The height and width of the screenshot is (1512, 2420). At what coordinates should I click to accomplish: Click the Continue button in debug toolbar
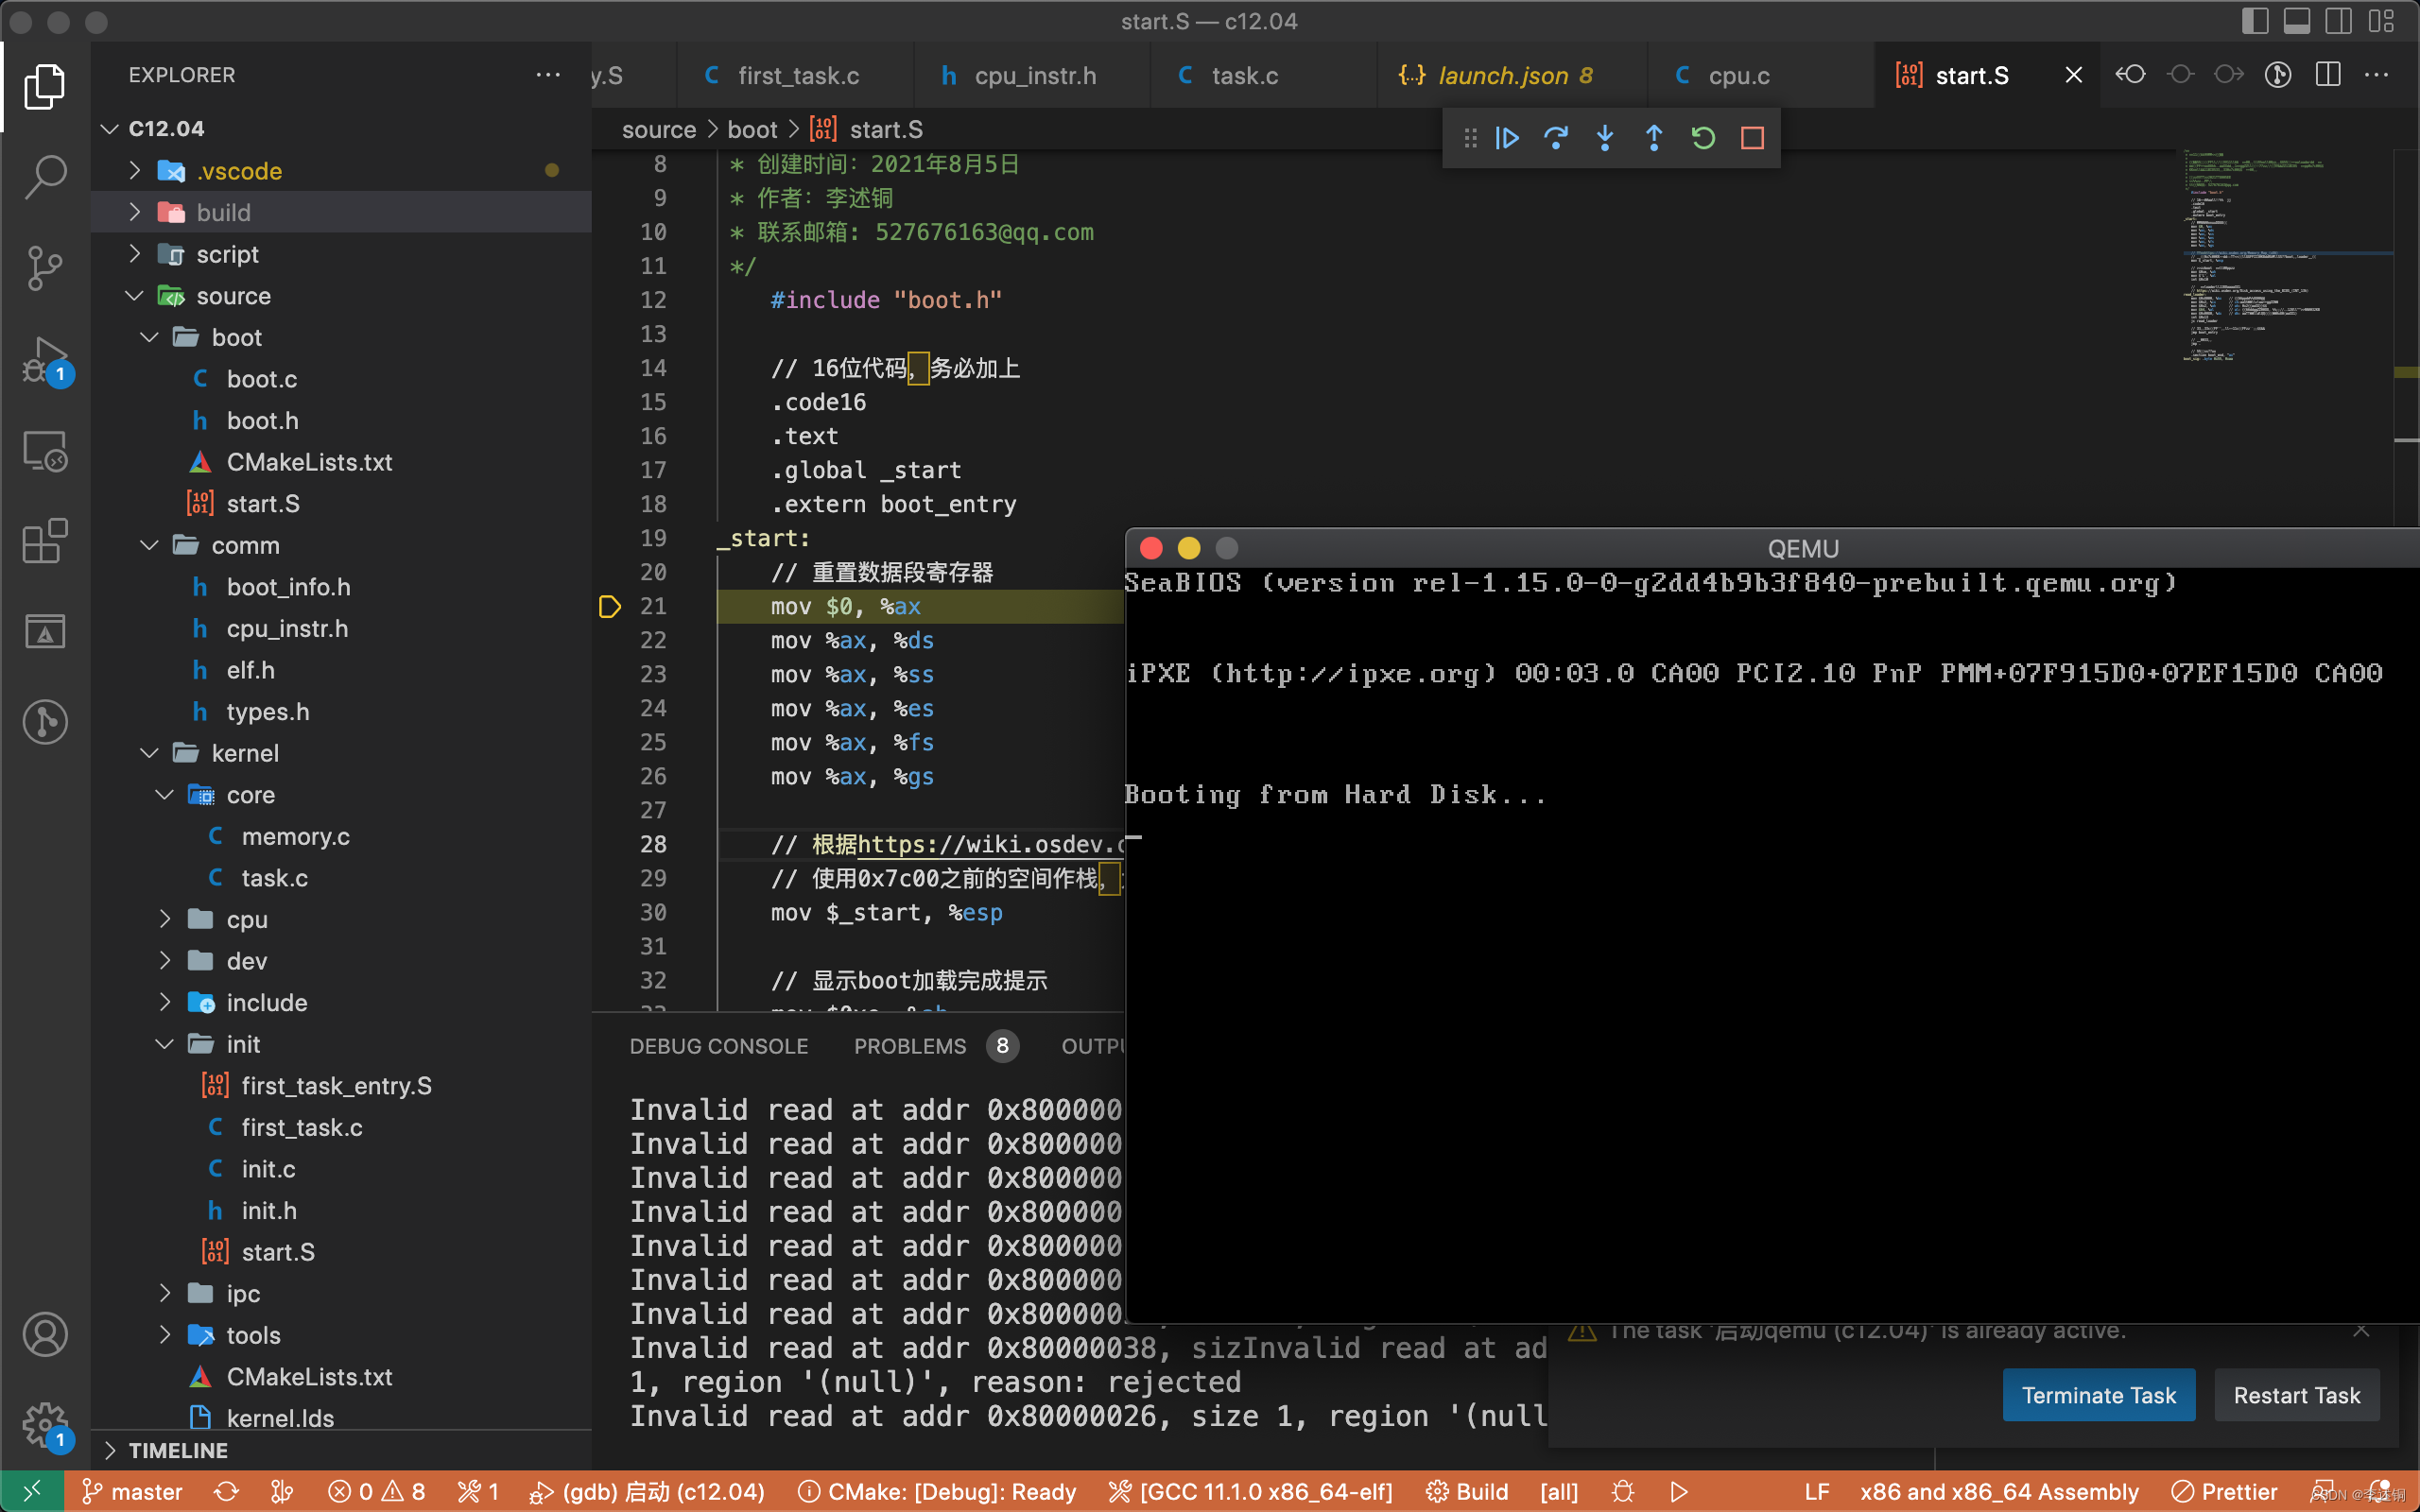point(1507,138)
